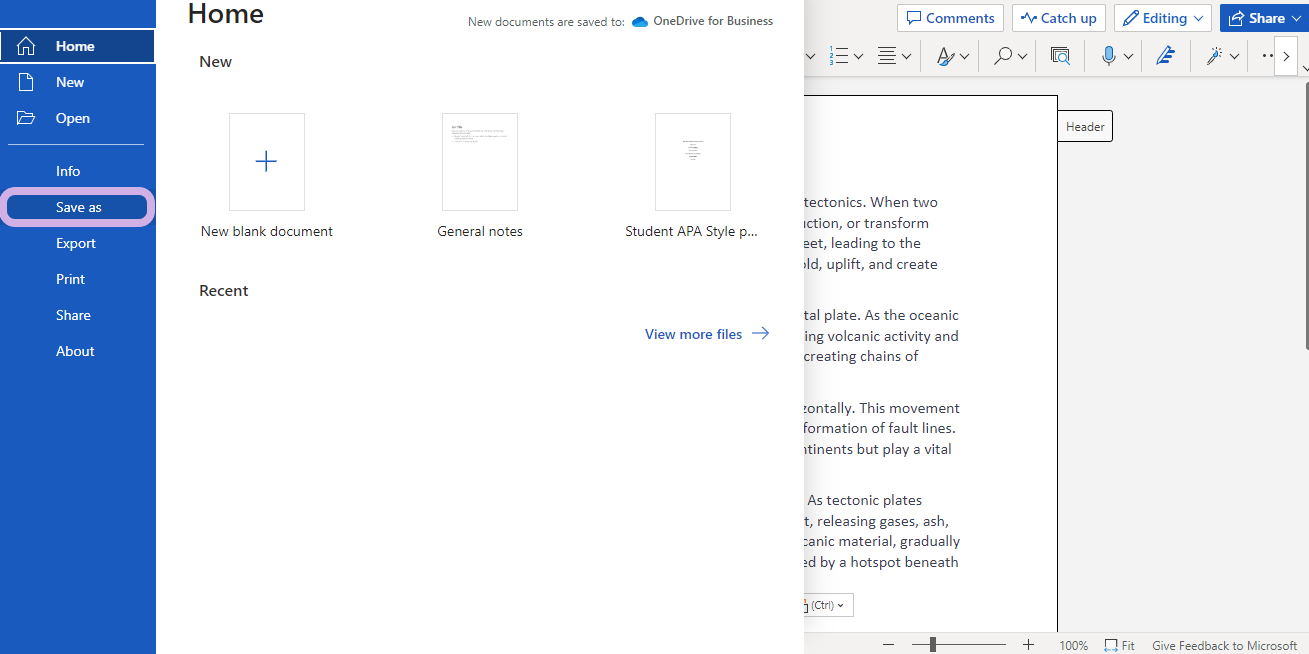Select the New blank document thumbnail
The width and height of the screenshot is (1309, 654).
pos(267,162)
